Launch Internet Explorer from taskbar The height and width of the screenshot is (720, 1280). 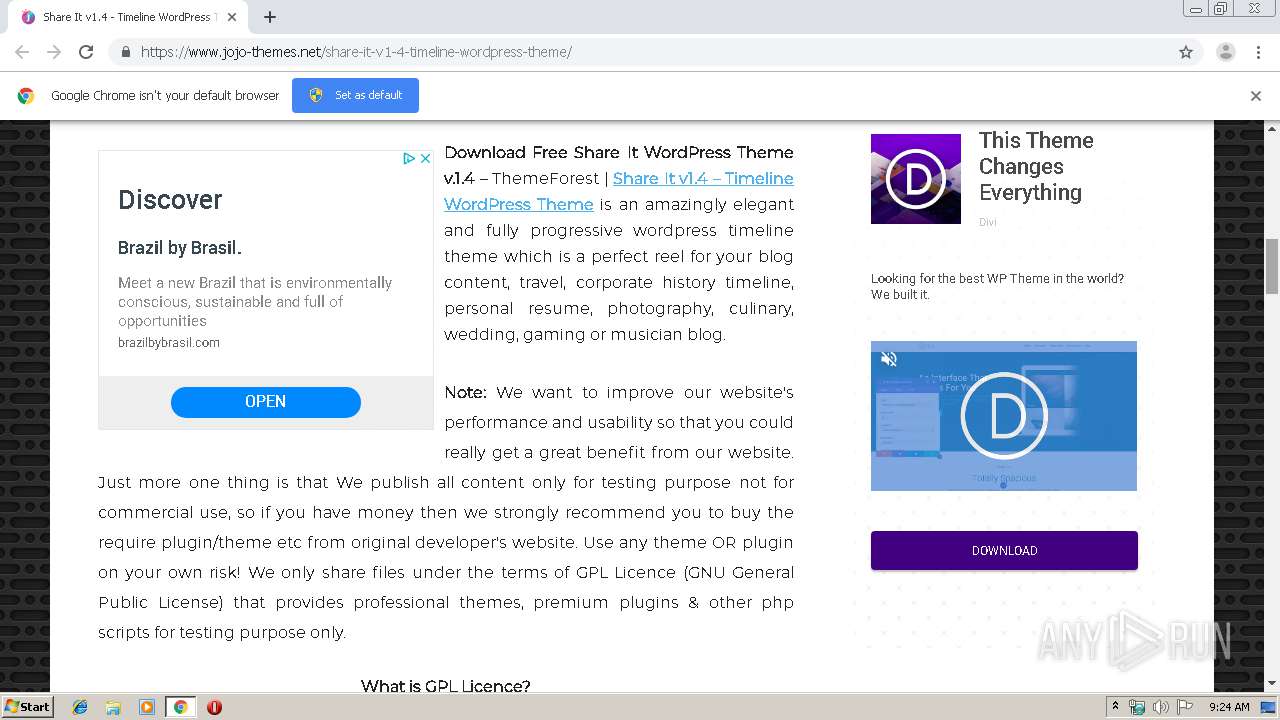80,707
